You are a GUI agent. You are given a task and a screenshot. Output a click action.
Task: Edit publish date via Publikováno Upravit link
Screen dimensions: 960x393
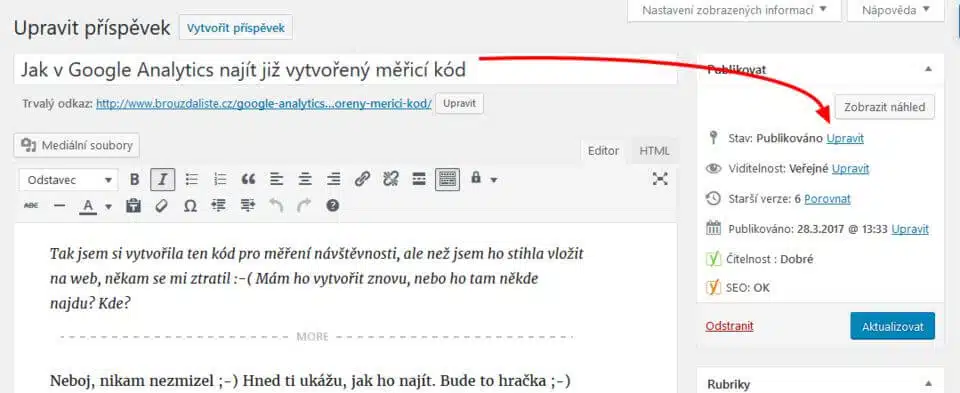[x=910, y=229]
